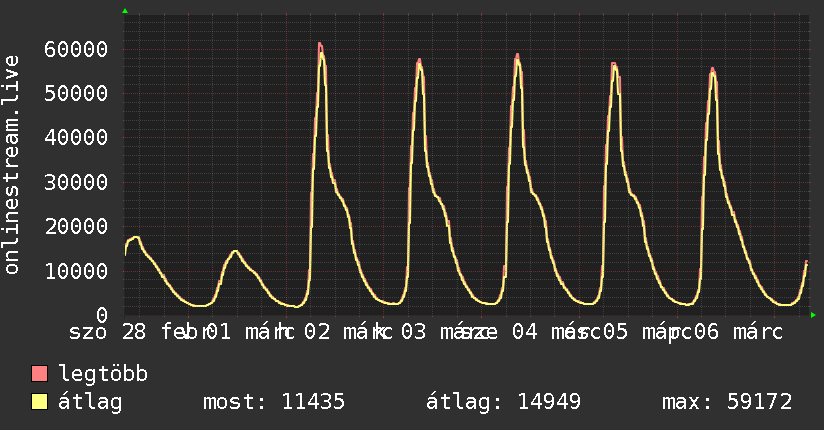Screen dimensions: 824x430
Task: Click the most: 11435 value
Action: click(x=274, y=402)
